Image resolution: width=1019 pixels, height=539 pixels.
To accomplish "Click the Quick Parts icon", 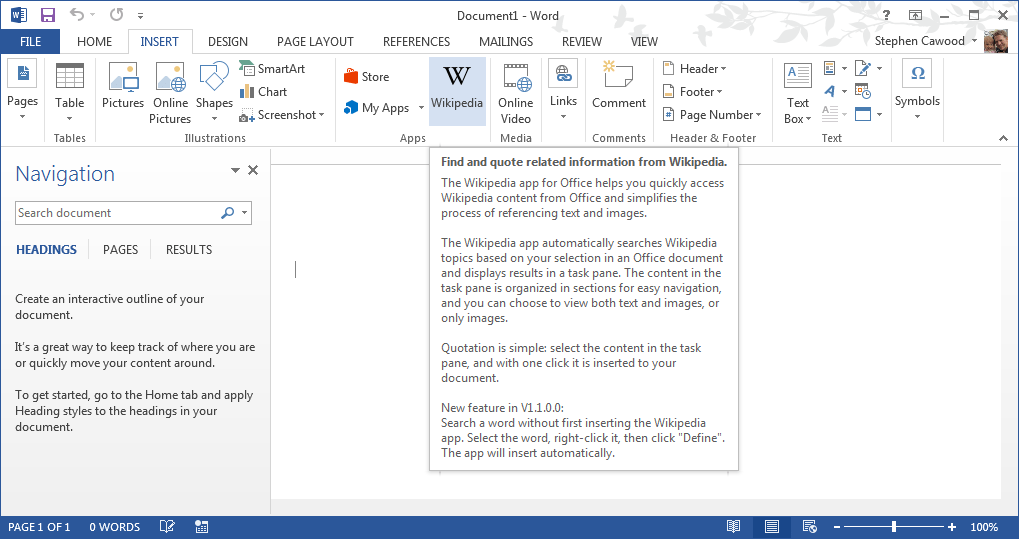I will click(829, 68).
